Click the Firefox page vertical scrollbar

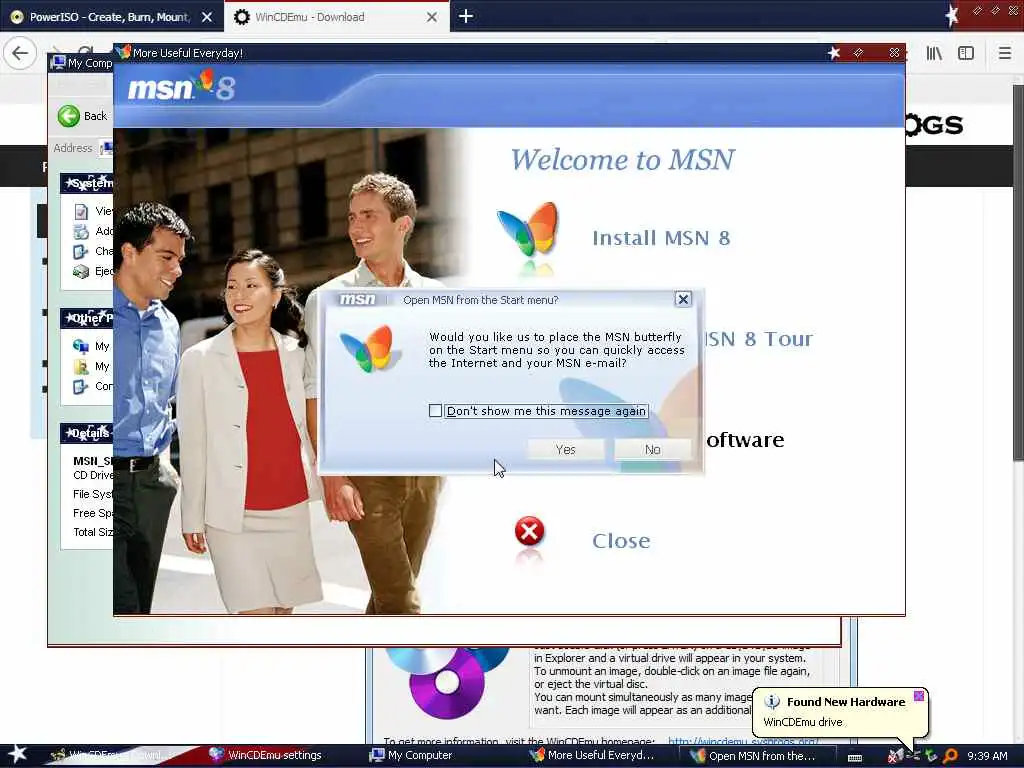1017,274
